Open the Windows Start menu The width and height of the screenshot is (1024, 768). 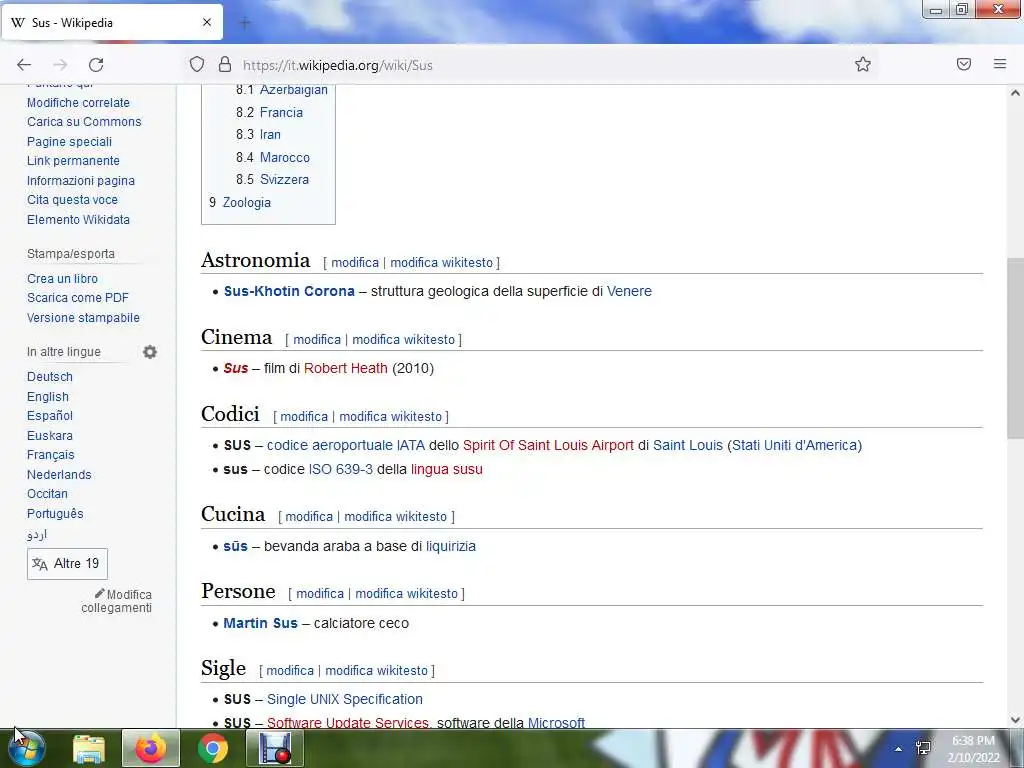[x=26, y=748]
